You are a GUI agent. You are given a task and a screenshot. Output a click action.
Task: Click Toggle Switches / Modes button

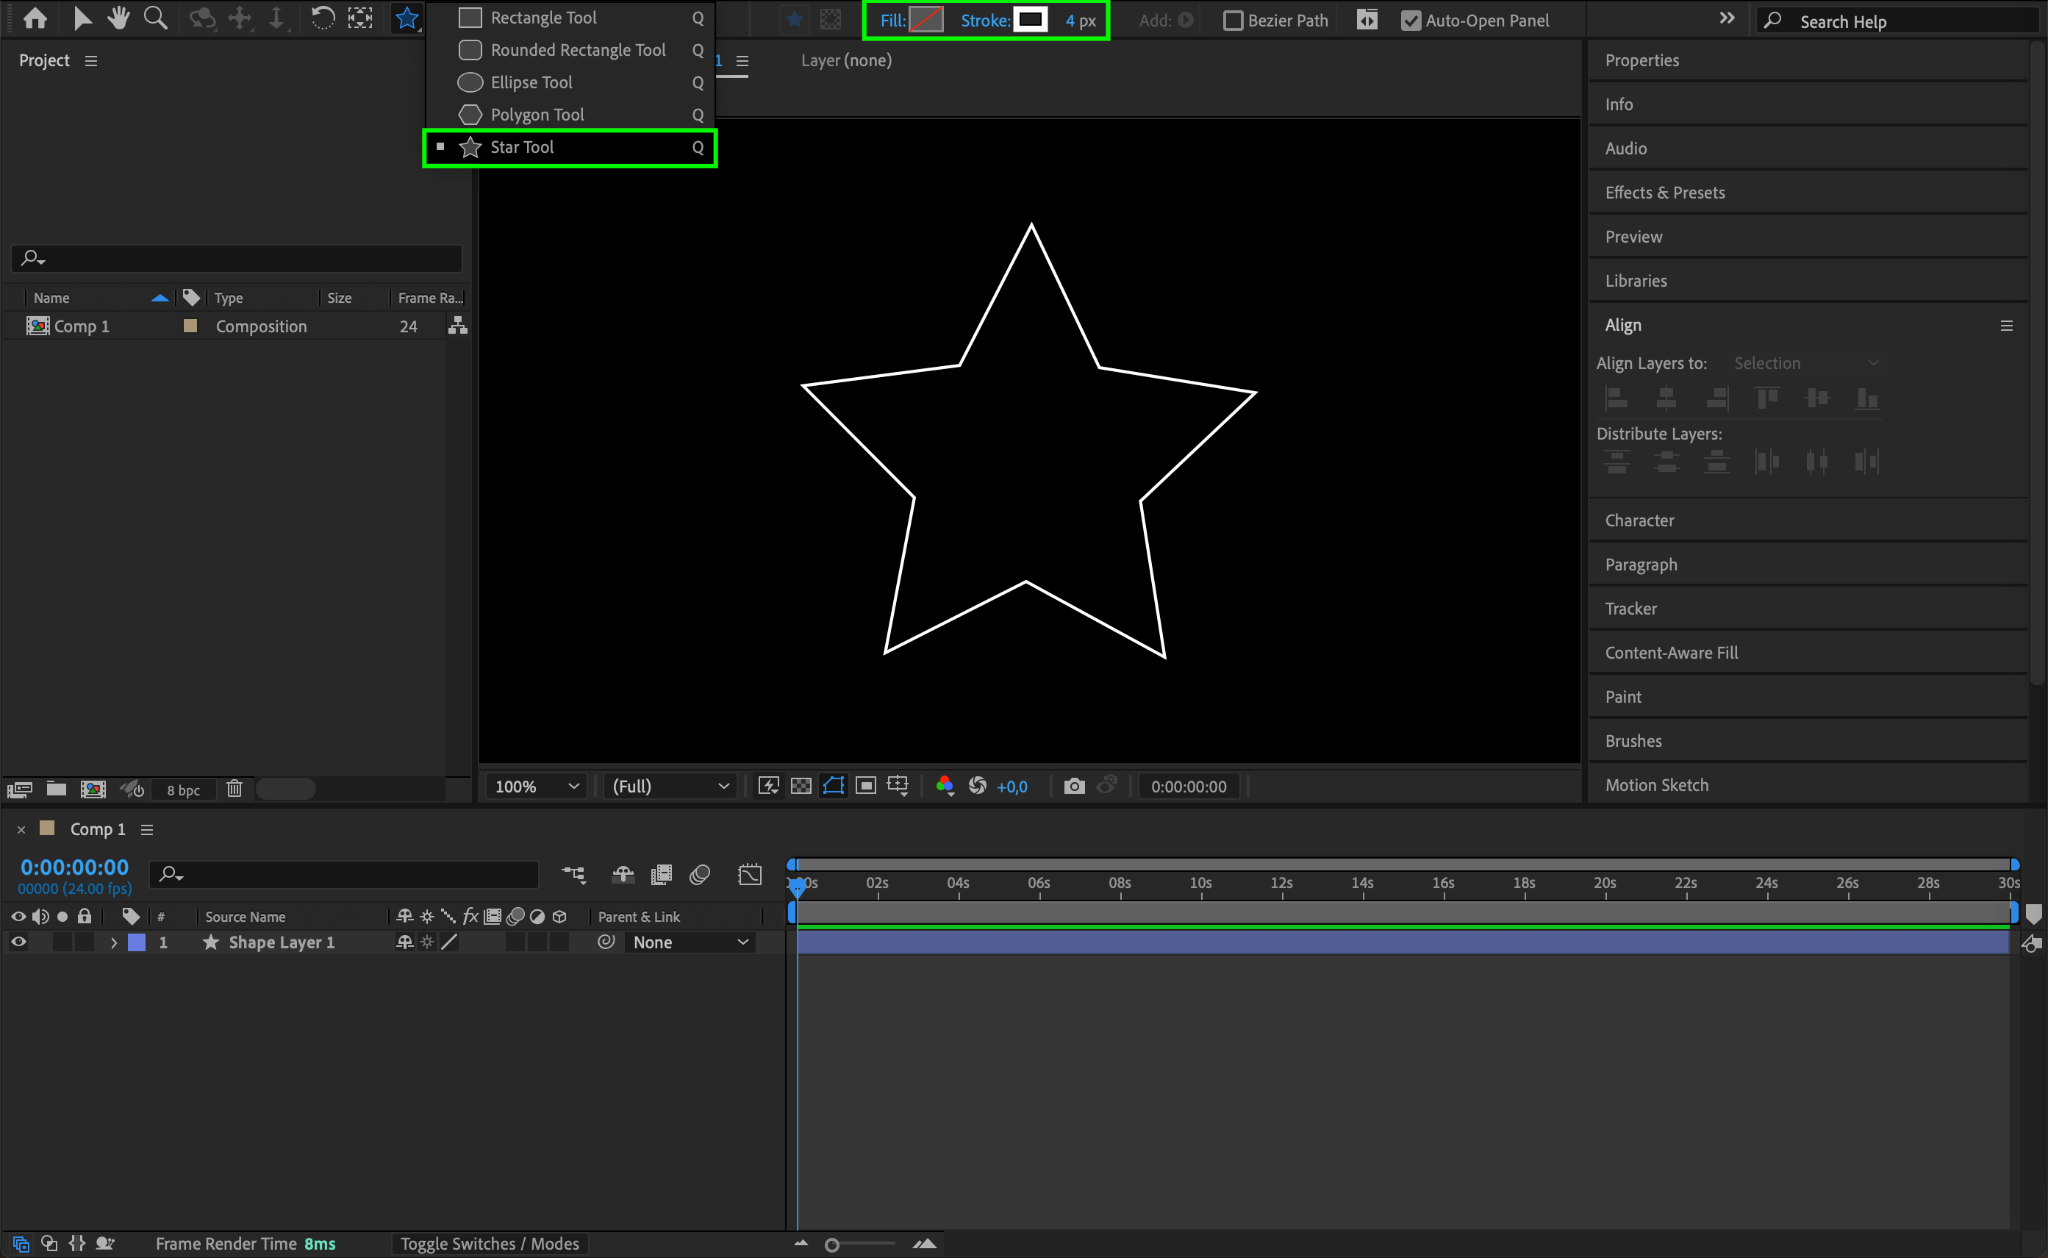[x=489, y=1243]
